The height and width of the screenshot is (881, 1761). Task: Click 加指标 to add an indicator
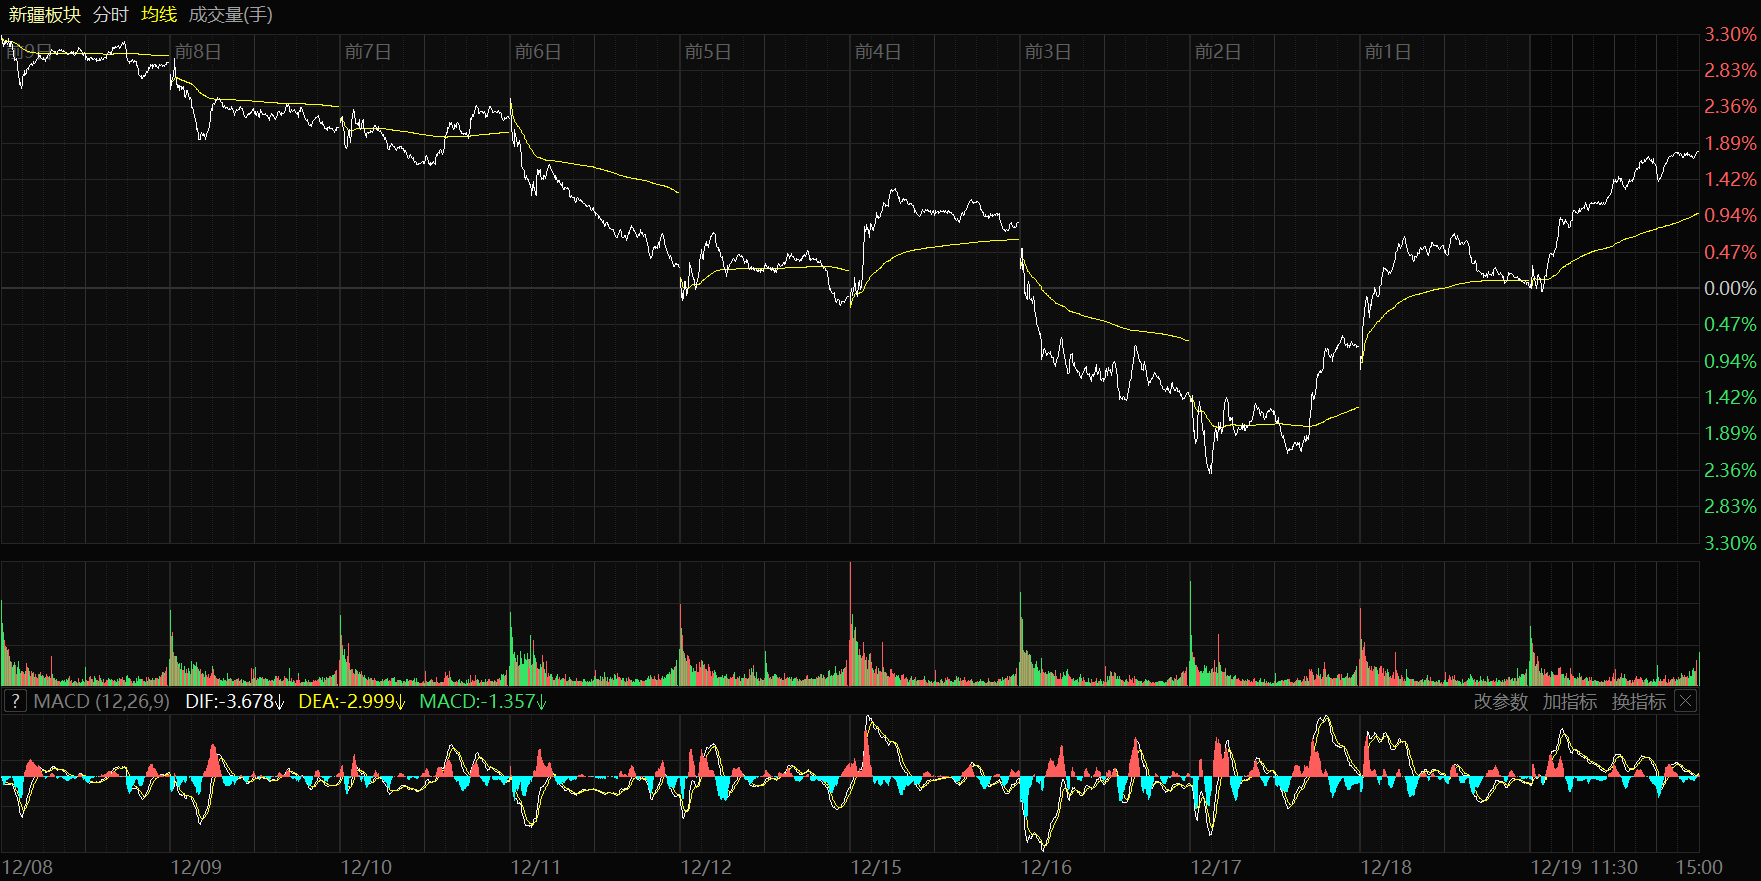tap(1569, 702)
